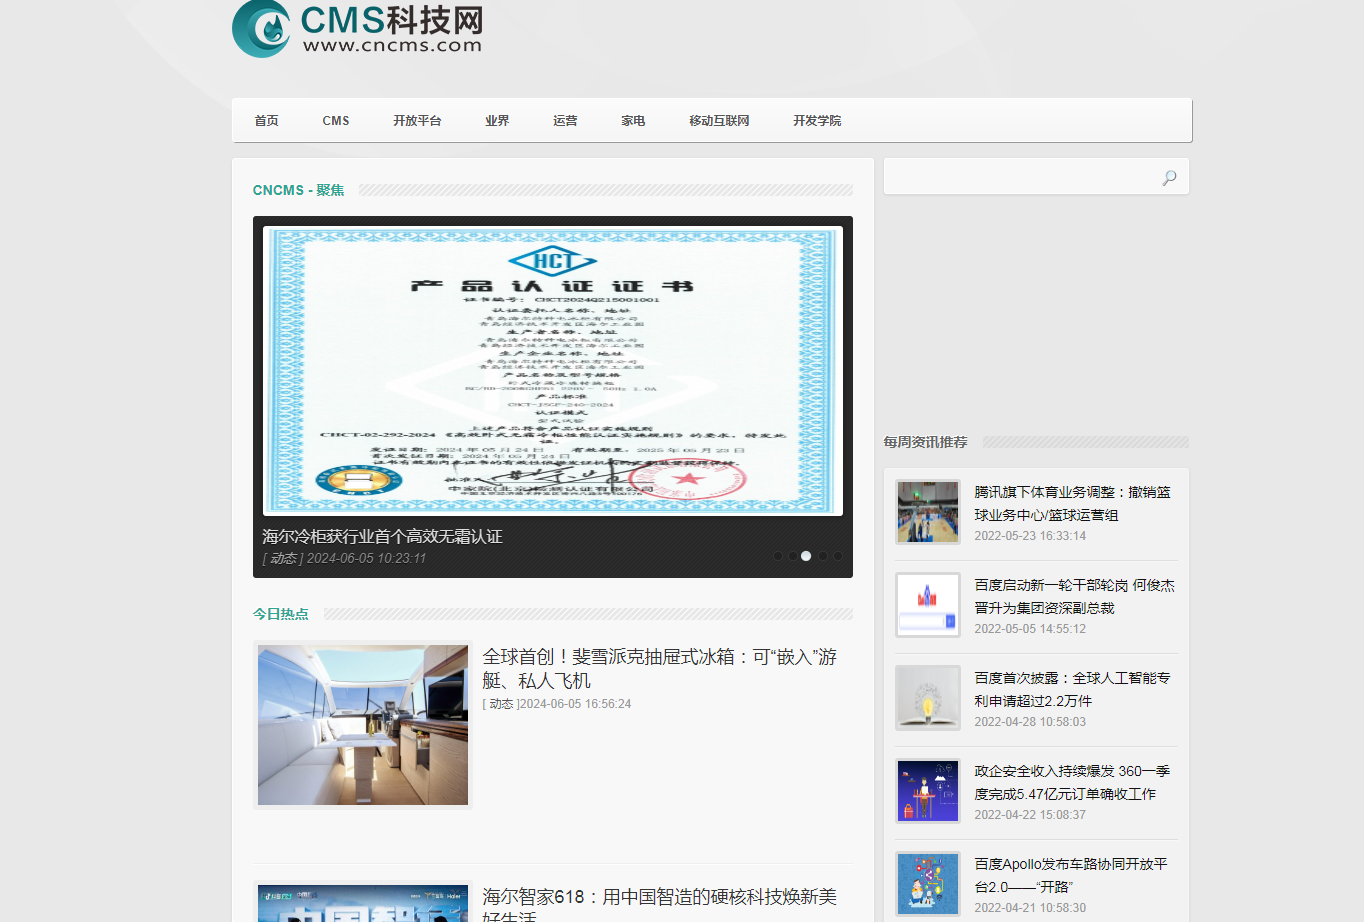Click slideshow date 2024-06-05 10:23:11
Viewport: 1364px width, 922px height.
click(x=366, y=559)
